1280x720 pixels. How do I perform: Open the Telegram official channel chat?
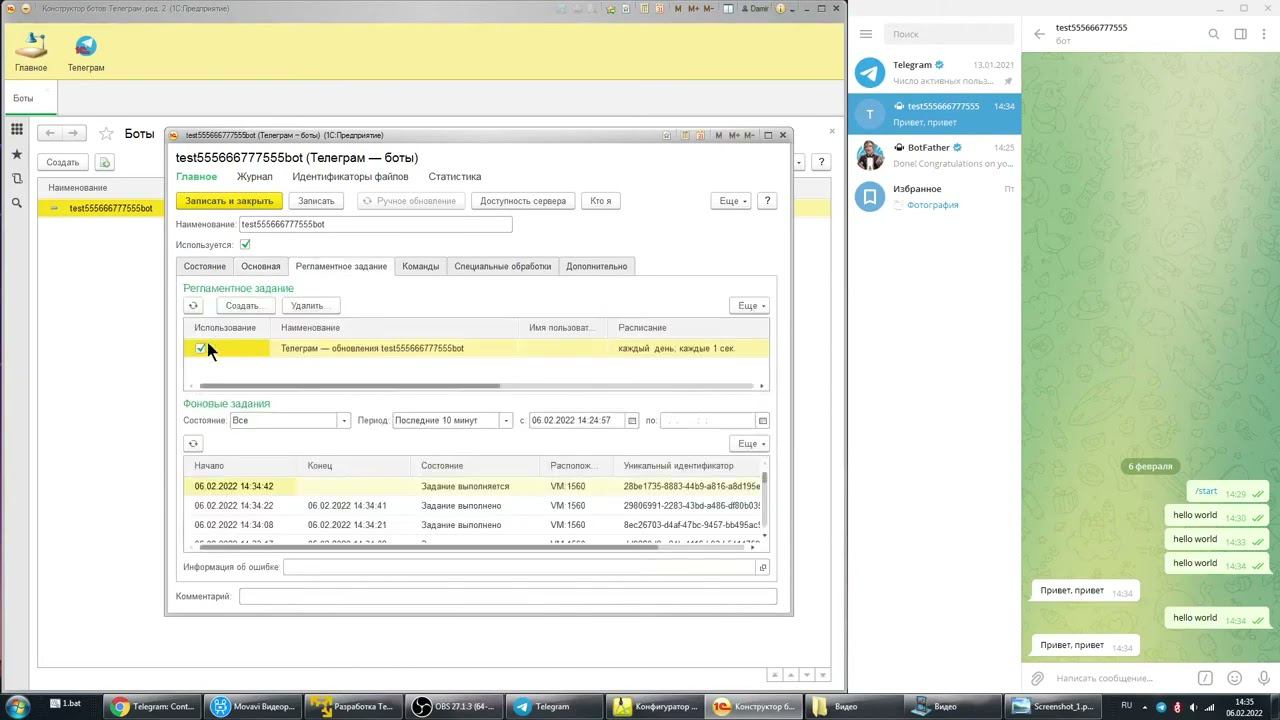point(934,72)
